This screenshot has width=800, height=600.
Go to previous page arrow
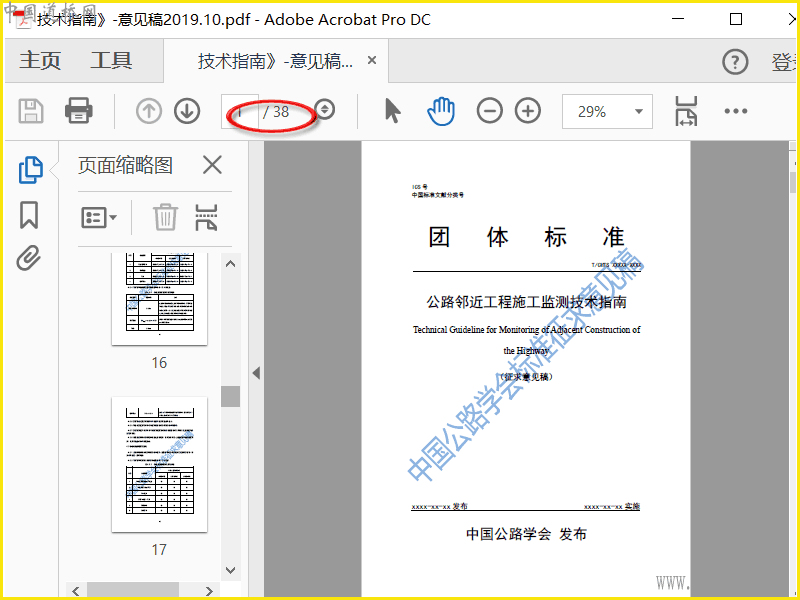click(x=148, y=111)
